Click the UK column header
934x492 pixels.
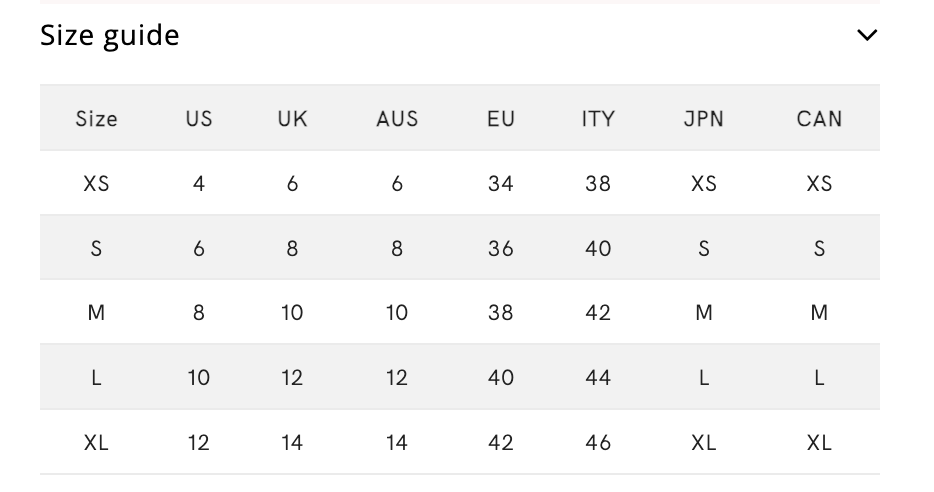pos(292,119)
